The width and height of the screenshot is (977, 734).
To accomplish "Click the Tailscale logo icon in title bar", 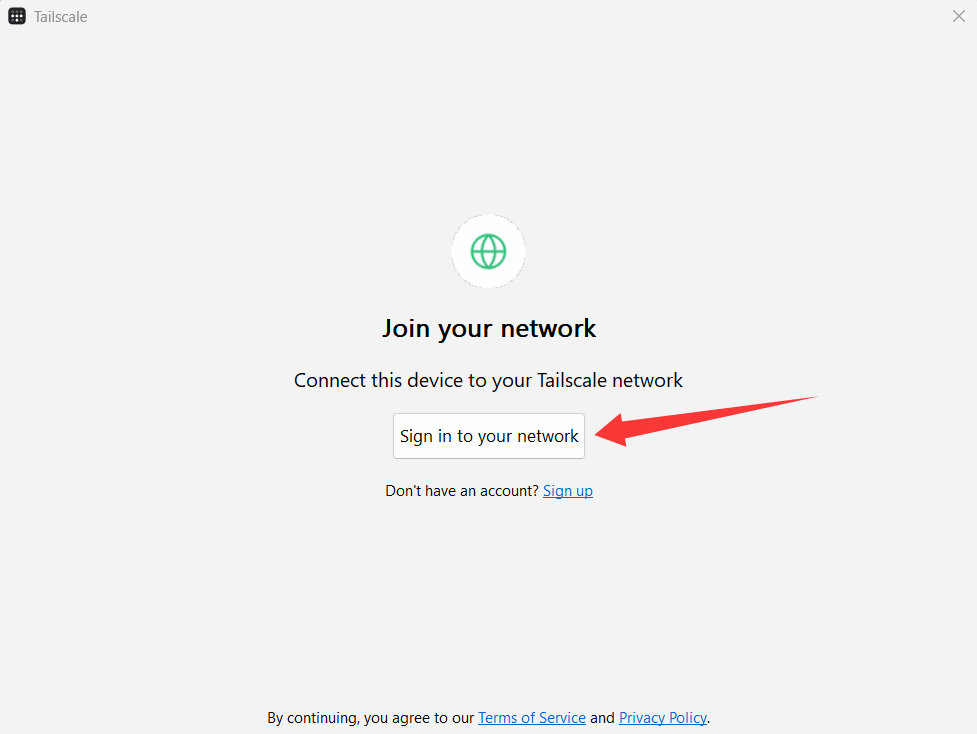I will point(17,16).
